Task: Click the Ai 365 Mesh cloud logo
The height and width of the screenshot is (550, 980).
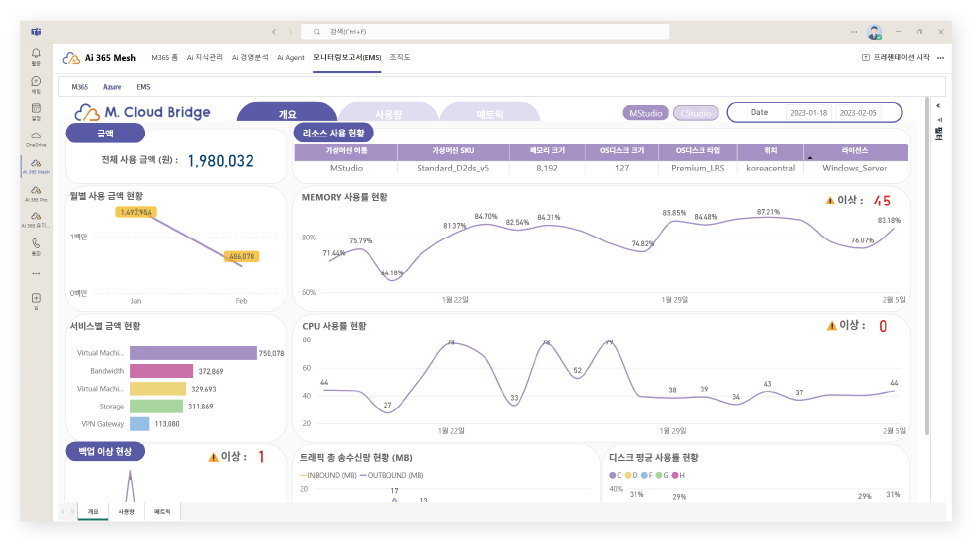Action: [71, 58]
